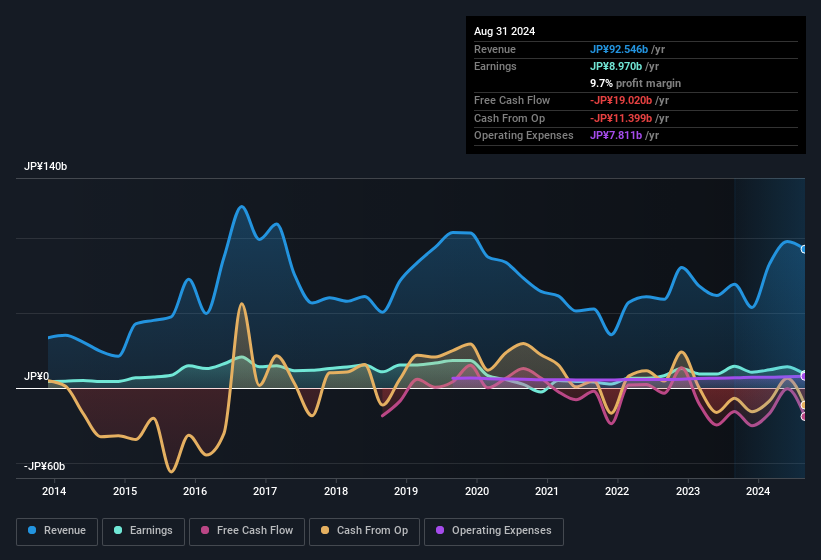The height and width of the screenshot is (560, 821).
Task: Click the blue Revenue legend dot
Action: tap(33, 531)
